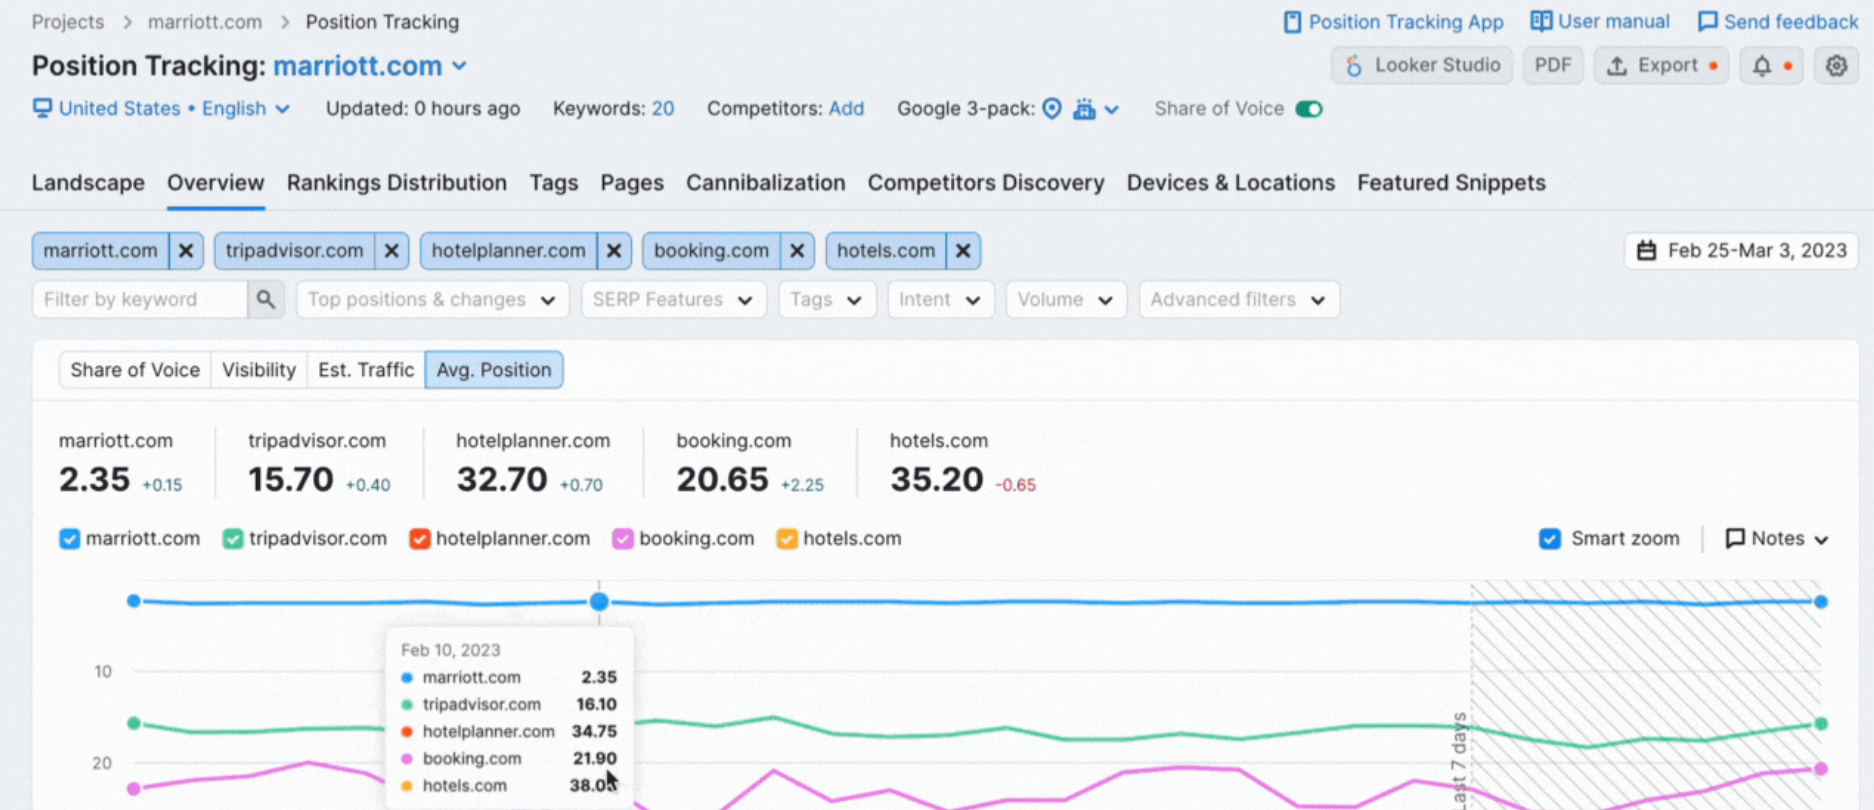Image resolution: width=1874 pixels, height=810 pixels.
Task: Open Notes dropdown
Action: tap(1777, 539)
